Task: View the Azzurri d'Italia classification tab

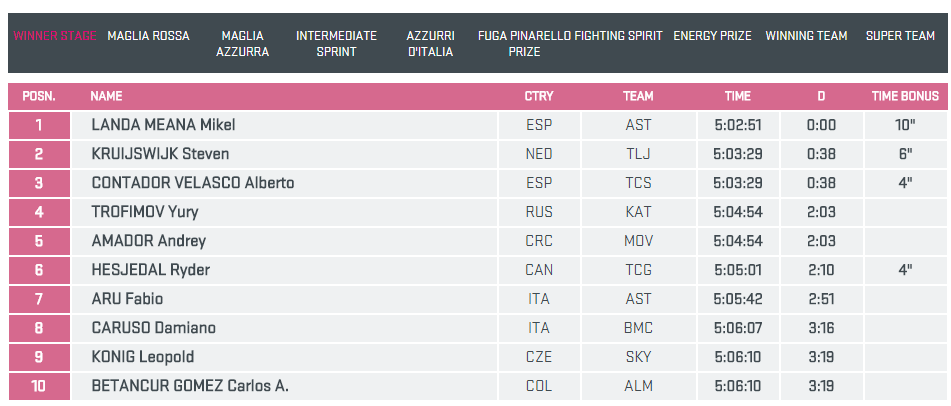Action: click(x=430, y=43)
